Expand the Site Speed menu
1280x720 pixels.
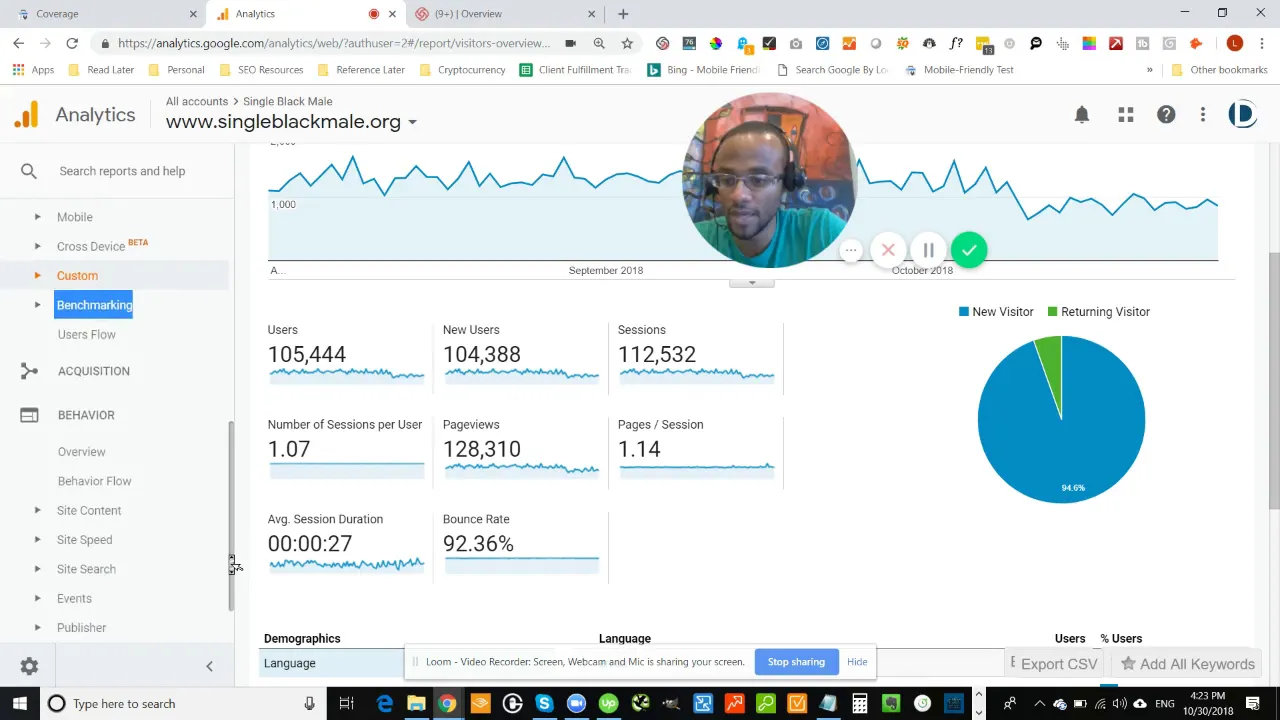click(37, 540)
